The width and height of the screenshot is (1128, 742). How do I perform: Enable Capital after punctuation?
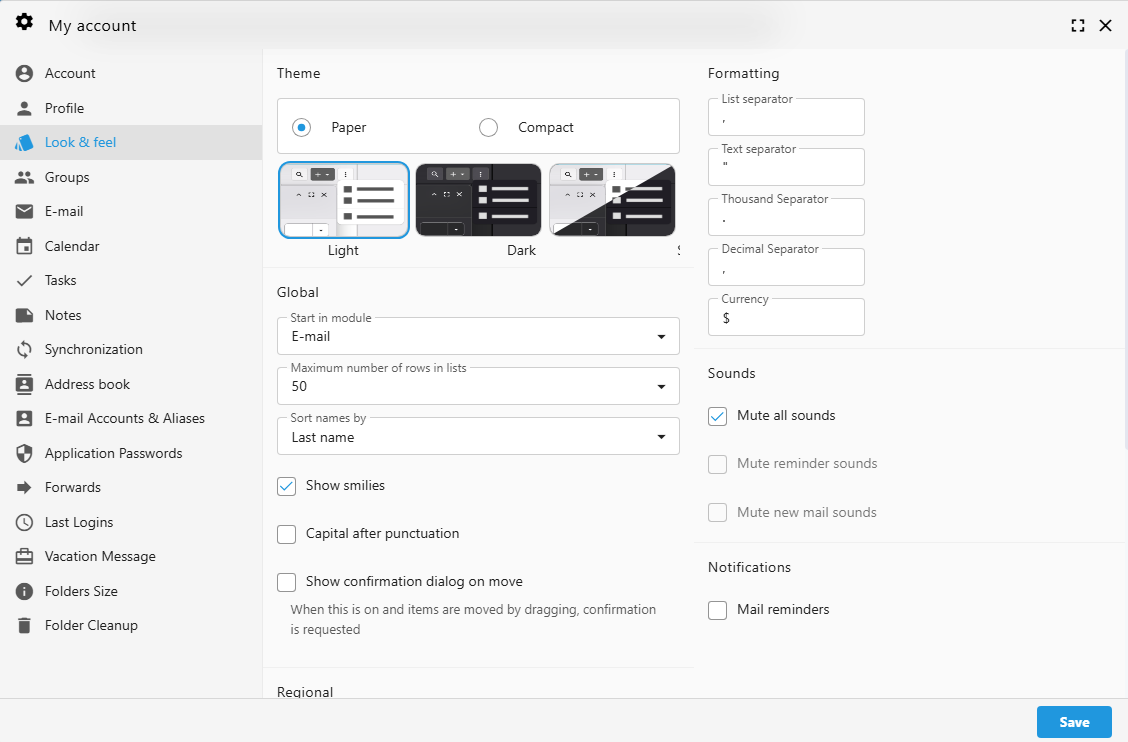pyautogui.click(x=286, y=534)
